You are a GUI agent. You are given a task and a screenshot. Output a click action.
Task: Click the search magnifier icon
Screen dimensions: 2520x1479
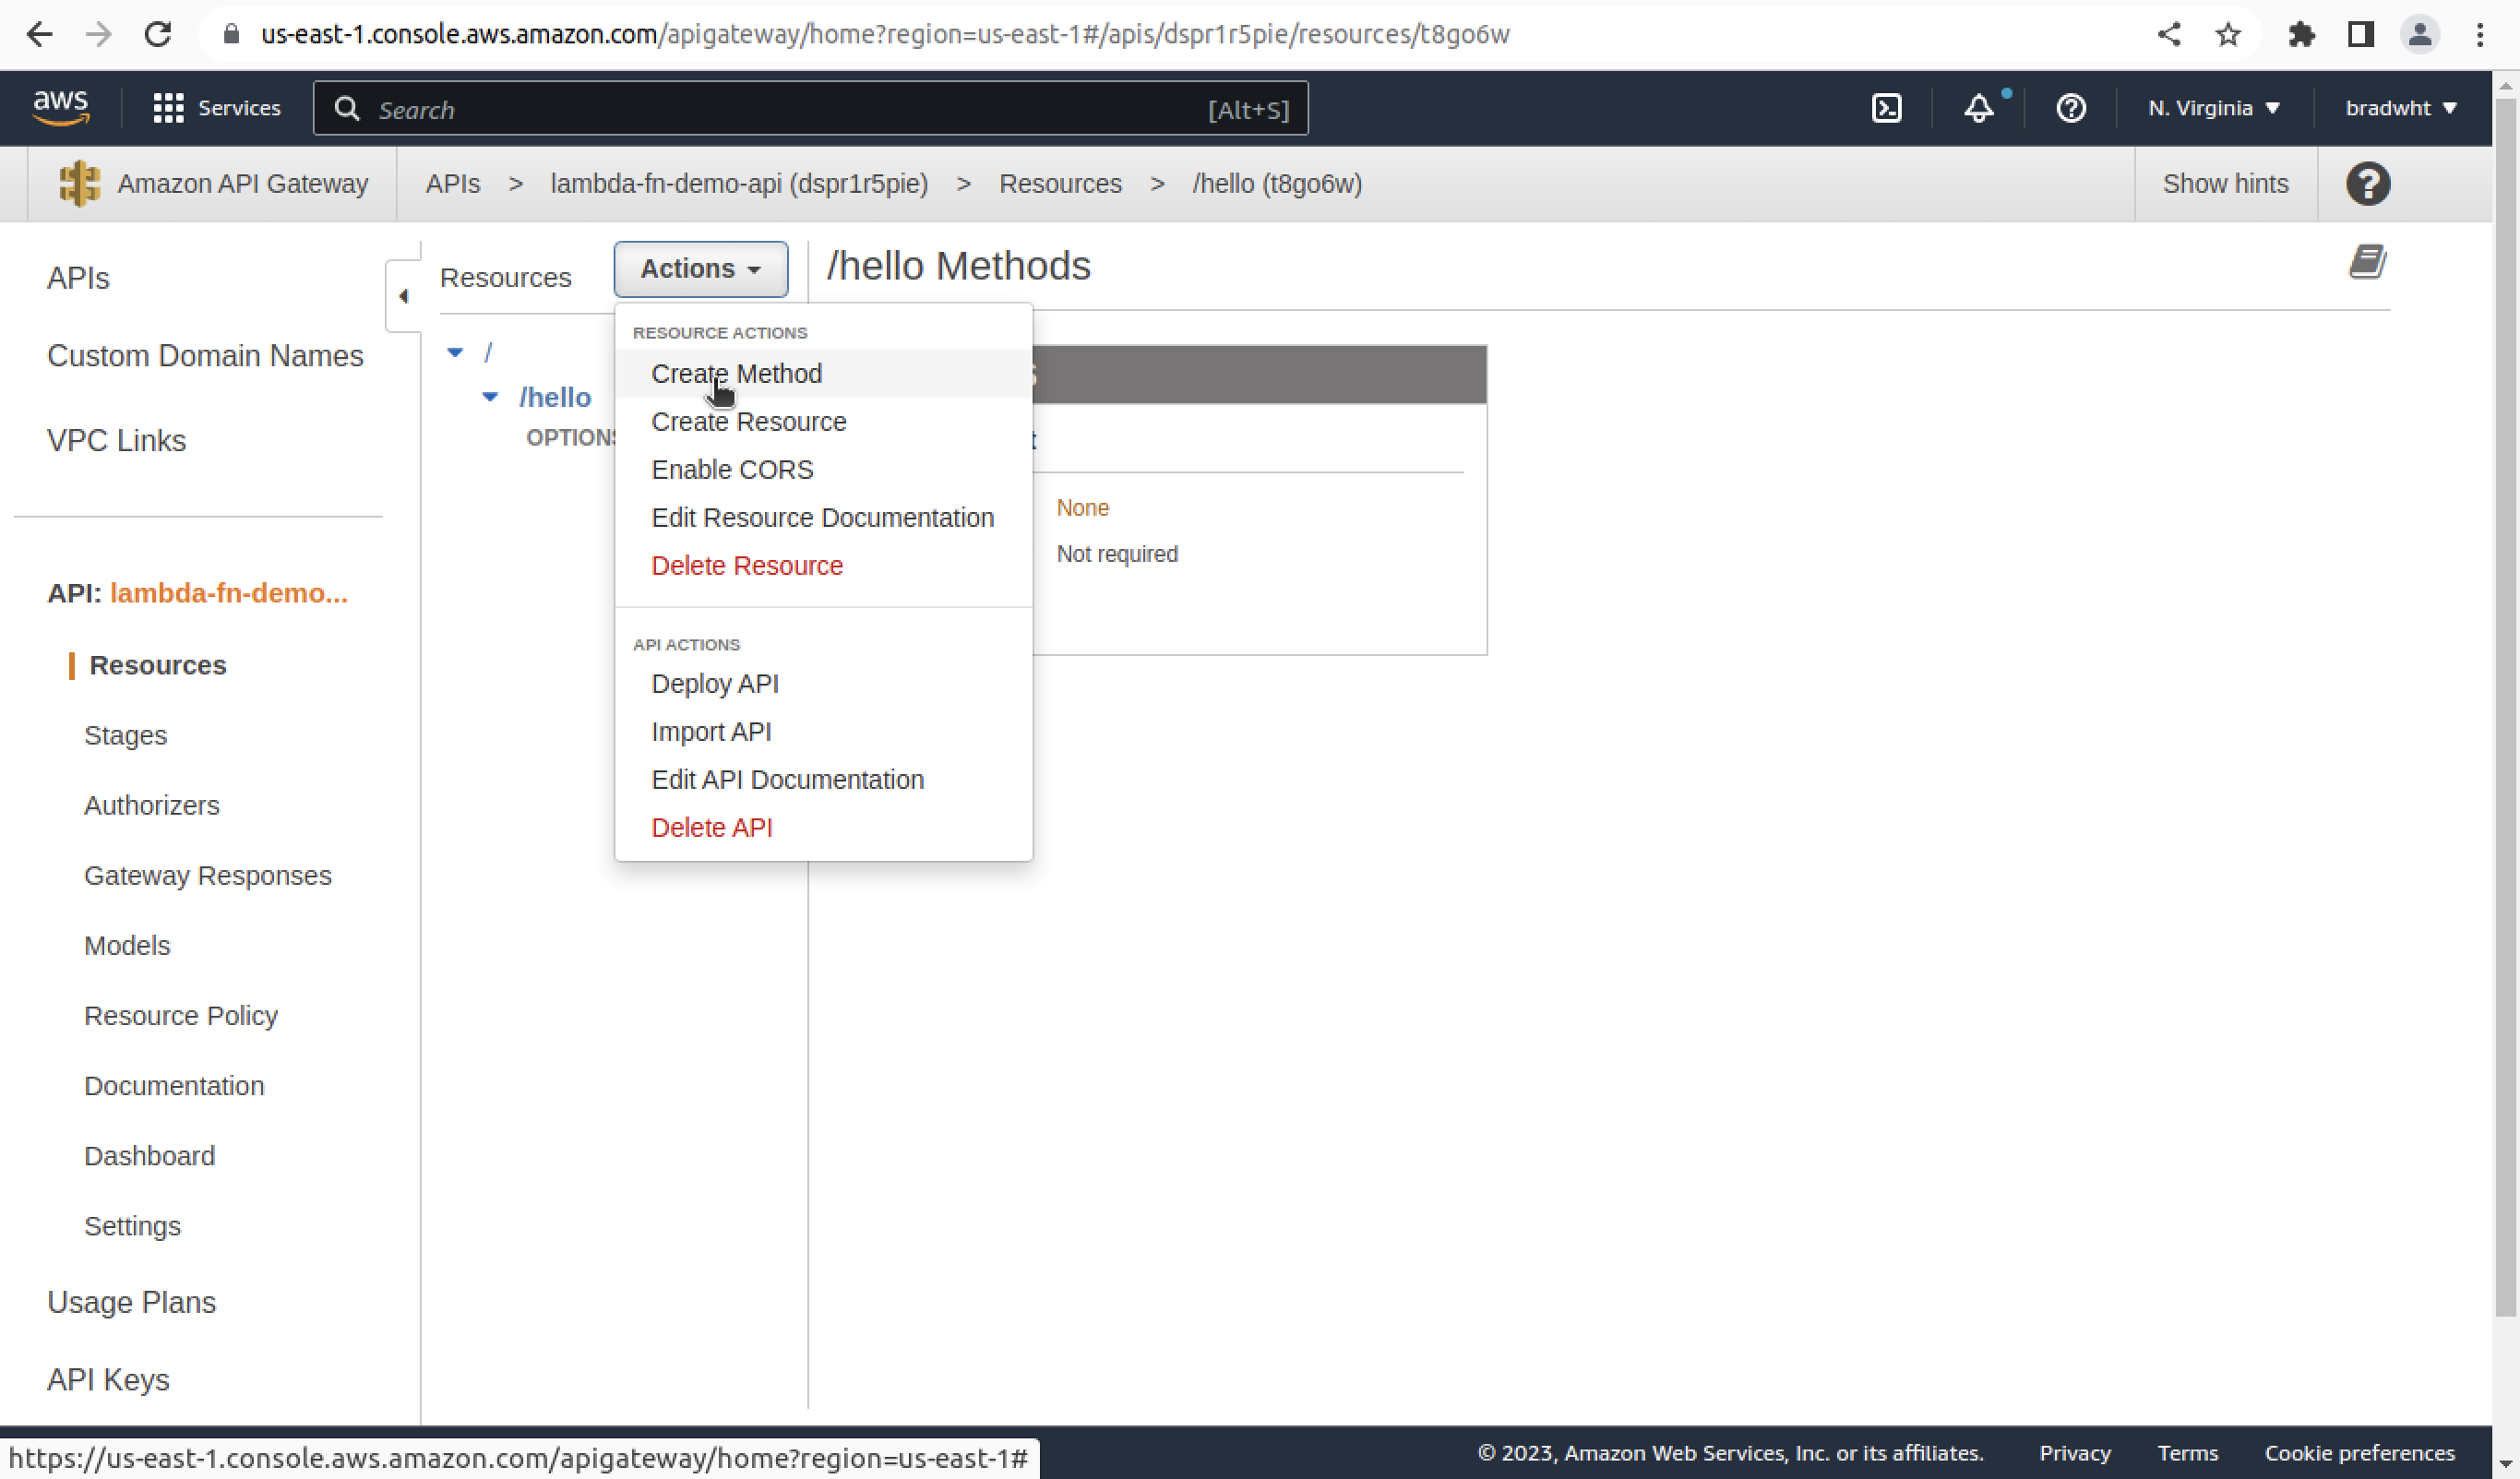click(x=346, y=108)
